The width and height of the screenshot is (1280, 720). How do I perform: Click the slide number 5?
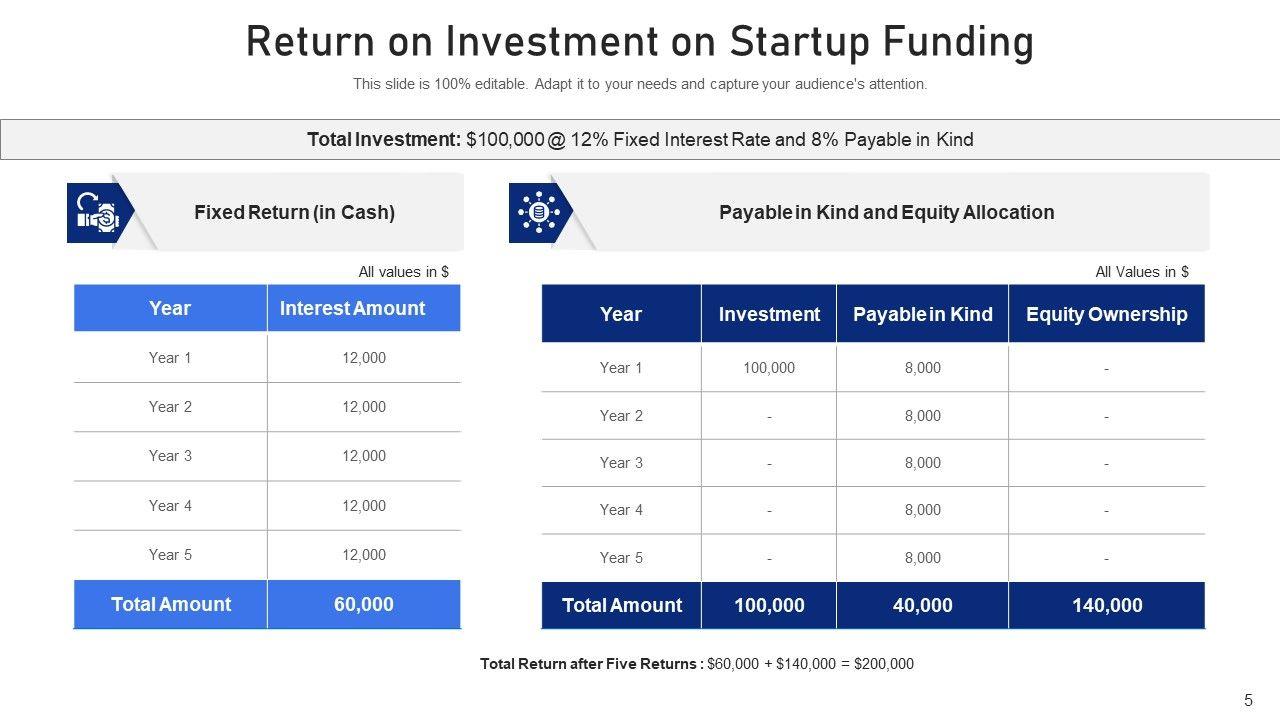click(1248, 700)
